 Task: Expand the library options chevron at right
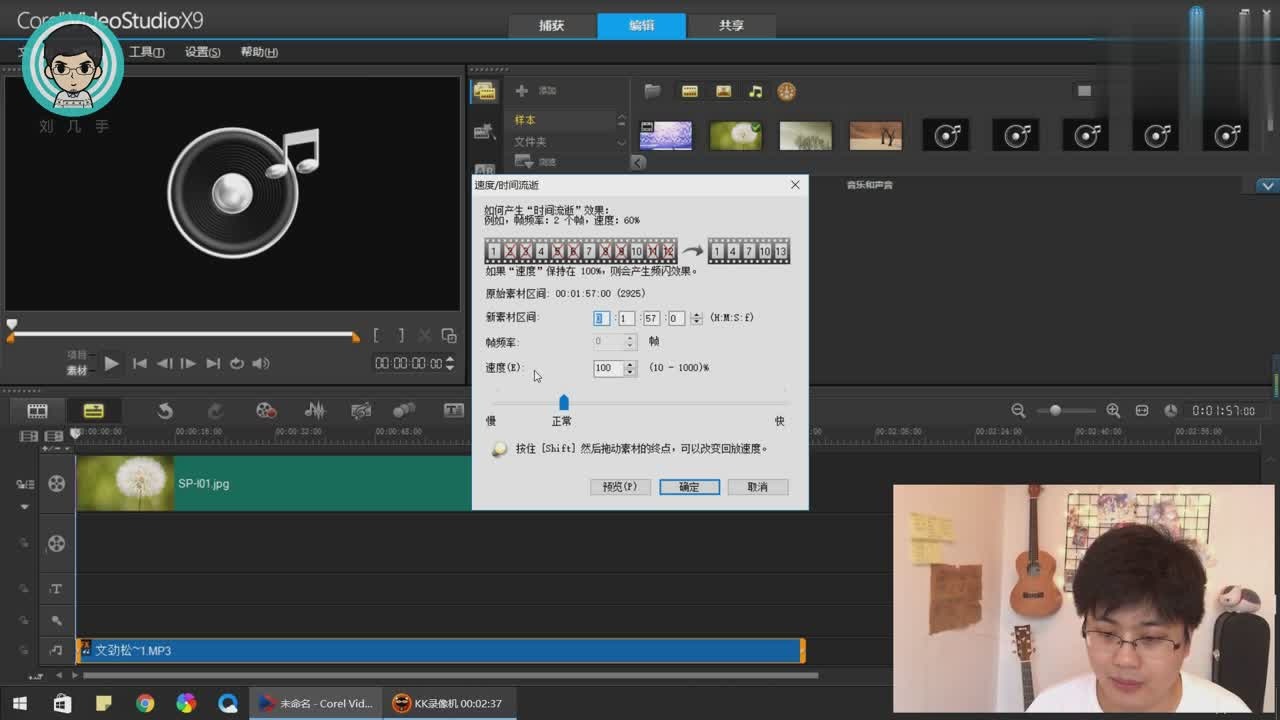point(1268,186)
